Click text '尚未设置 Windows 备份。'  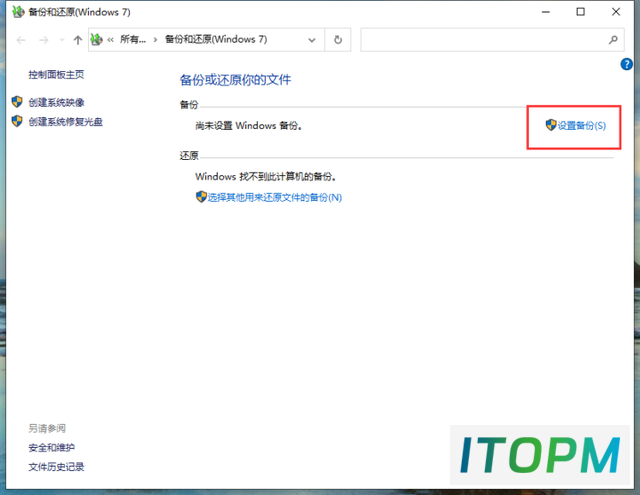tap(249, 126)
